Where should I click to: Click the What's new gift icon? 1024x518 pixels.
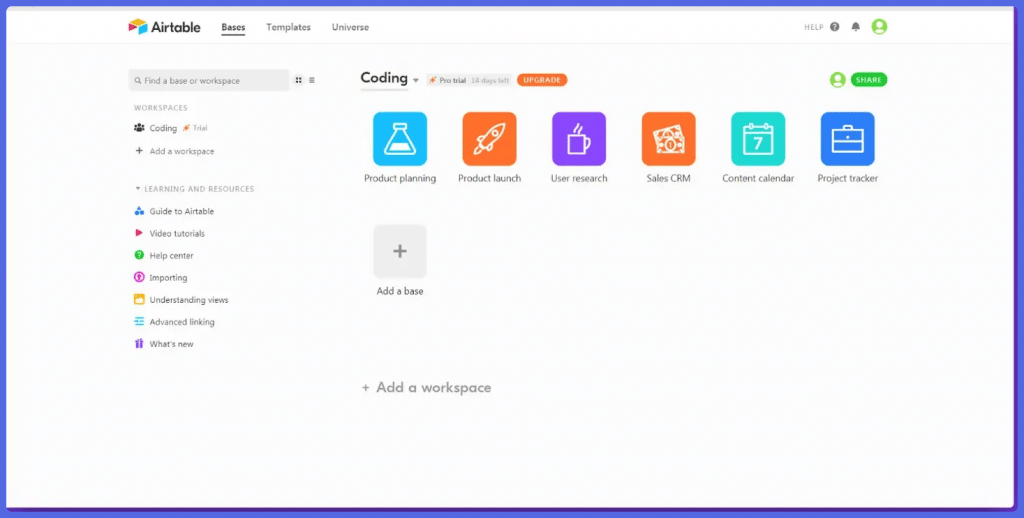point(138,344)
